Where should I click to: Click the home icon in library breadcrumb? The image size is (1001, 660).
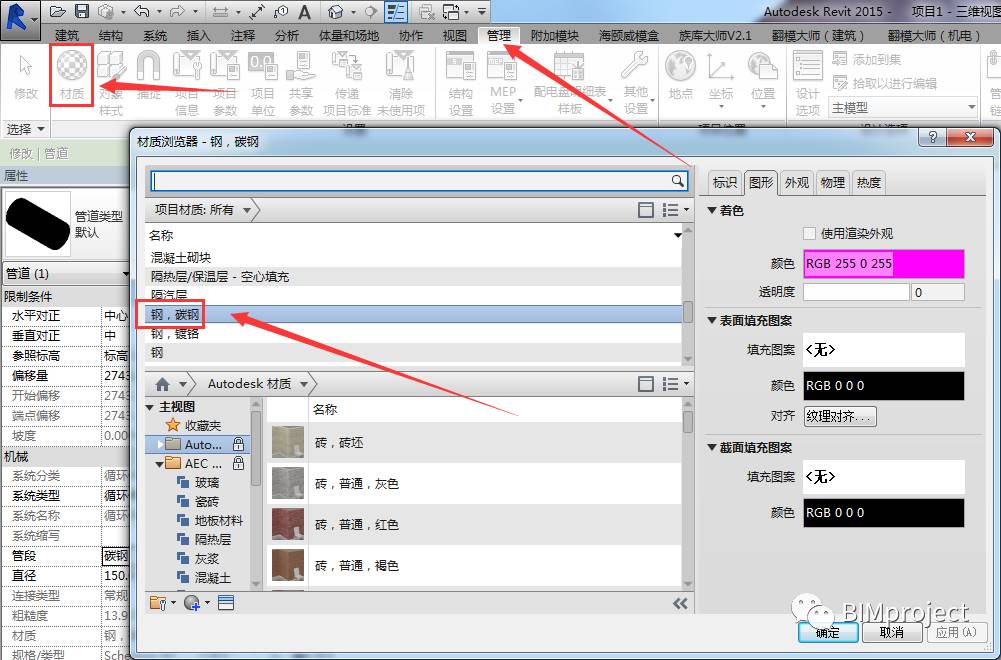163,384
